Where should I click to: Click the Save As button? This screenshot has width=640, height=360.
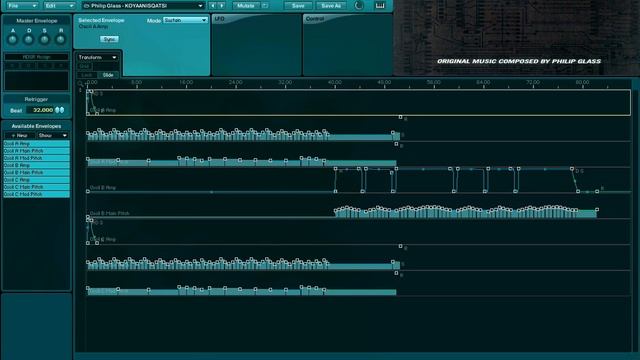[331, 6]
